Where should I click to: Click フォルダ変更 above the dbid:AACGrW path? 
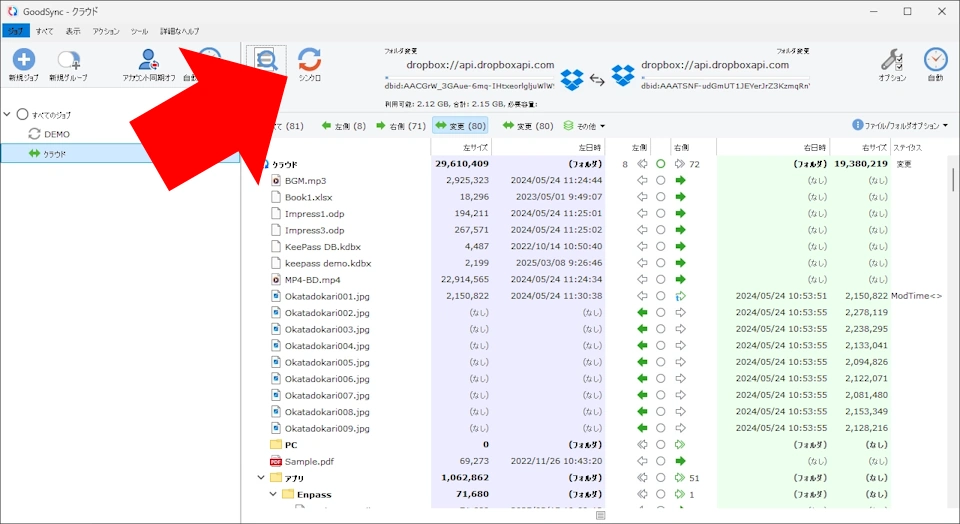pos(401,51)
